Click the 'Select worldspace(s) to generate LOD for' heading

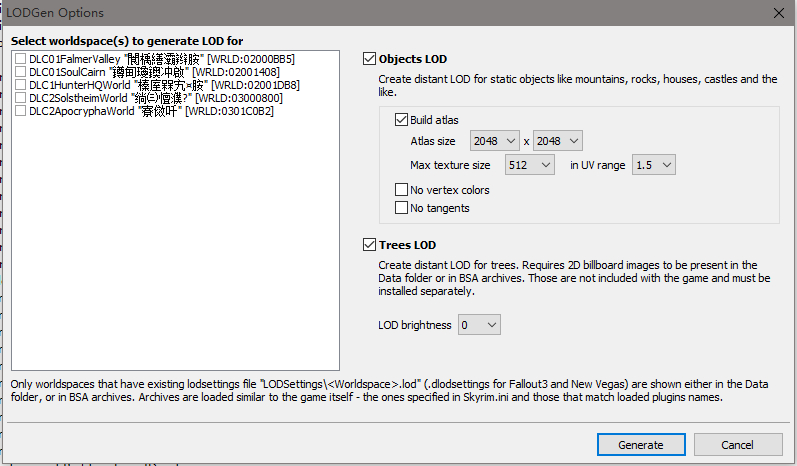[127, 41]
